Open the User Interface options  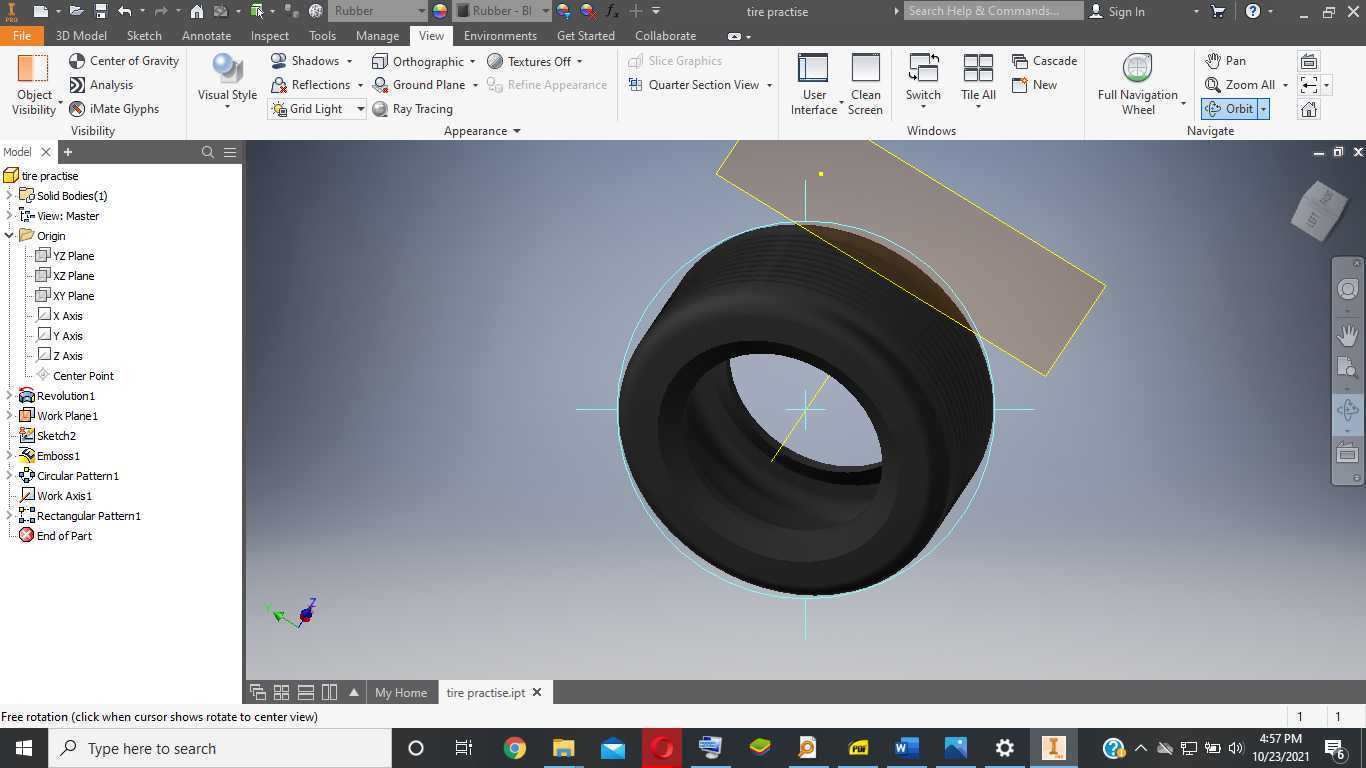coord(813,86)
